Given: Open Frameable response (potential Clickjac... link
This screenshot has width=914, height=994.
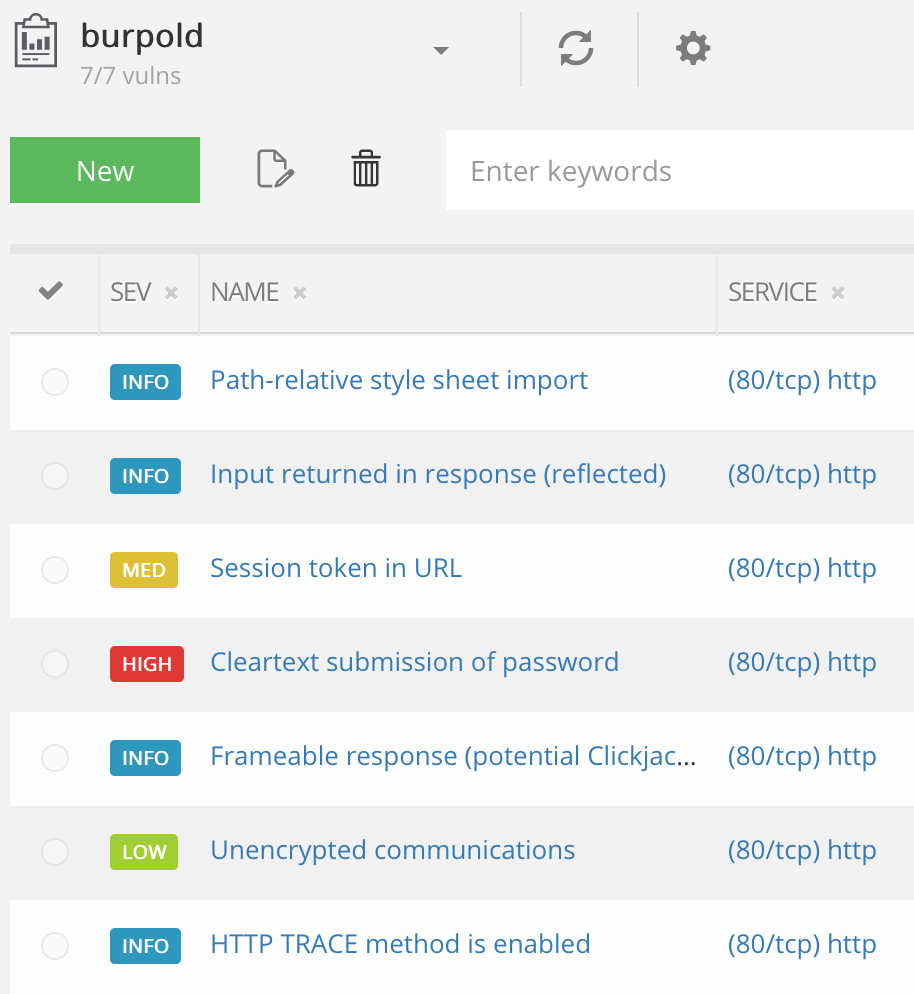Looking at the screenshot, I should pyautogui.click(x=453, y=756).
